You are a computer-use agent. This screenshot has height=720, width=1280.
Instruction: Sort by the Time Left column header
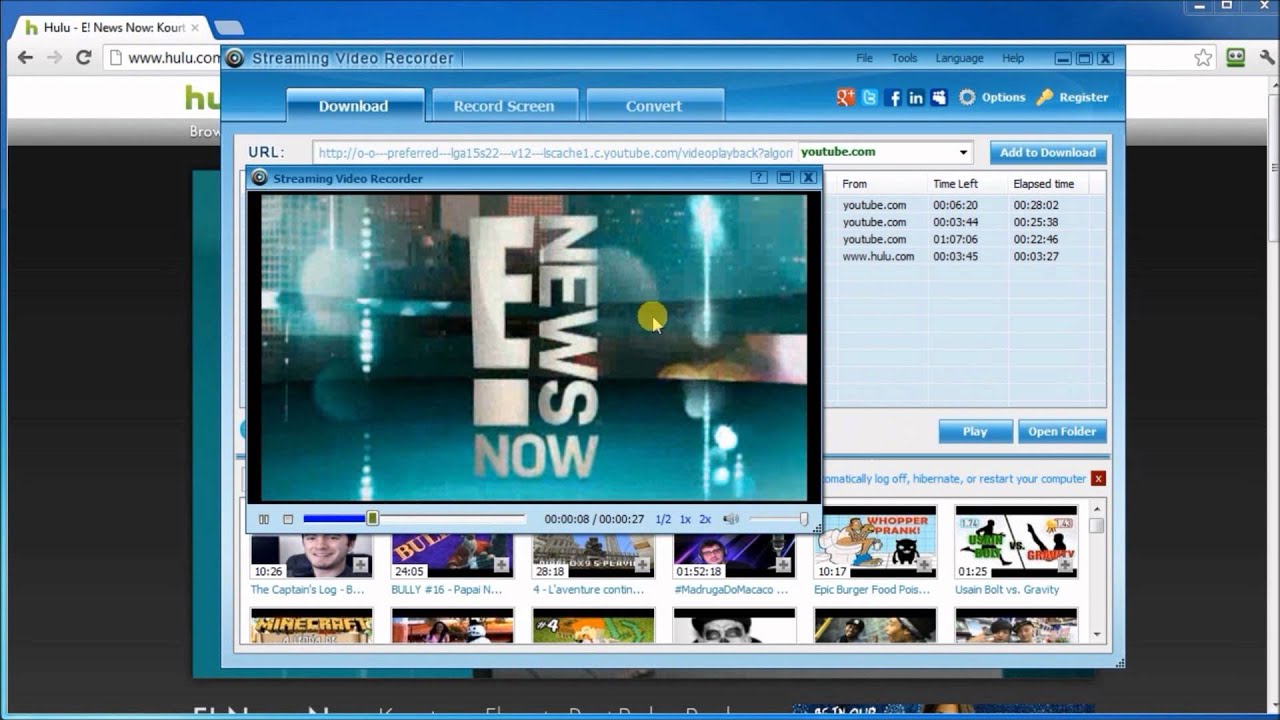point(968,184)
